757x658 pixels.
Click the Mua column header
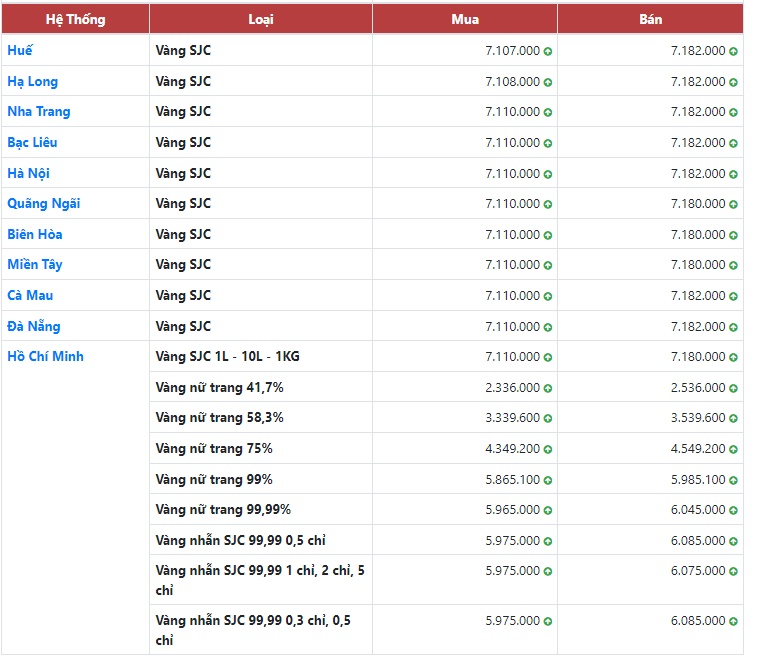tap(465, 19)
